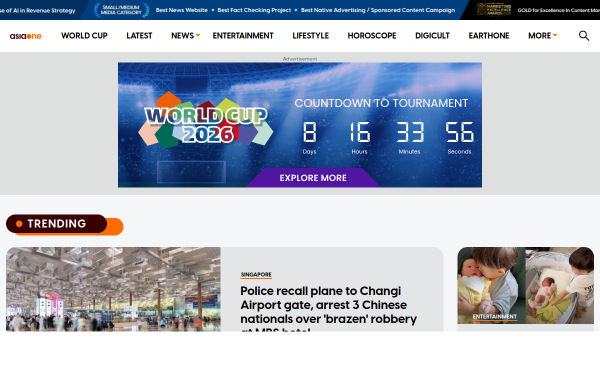
Task: Click the World Cup 2026 banner logo
Action: [206, 121]
